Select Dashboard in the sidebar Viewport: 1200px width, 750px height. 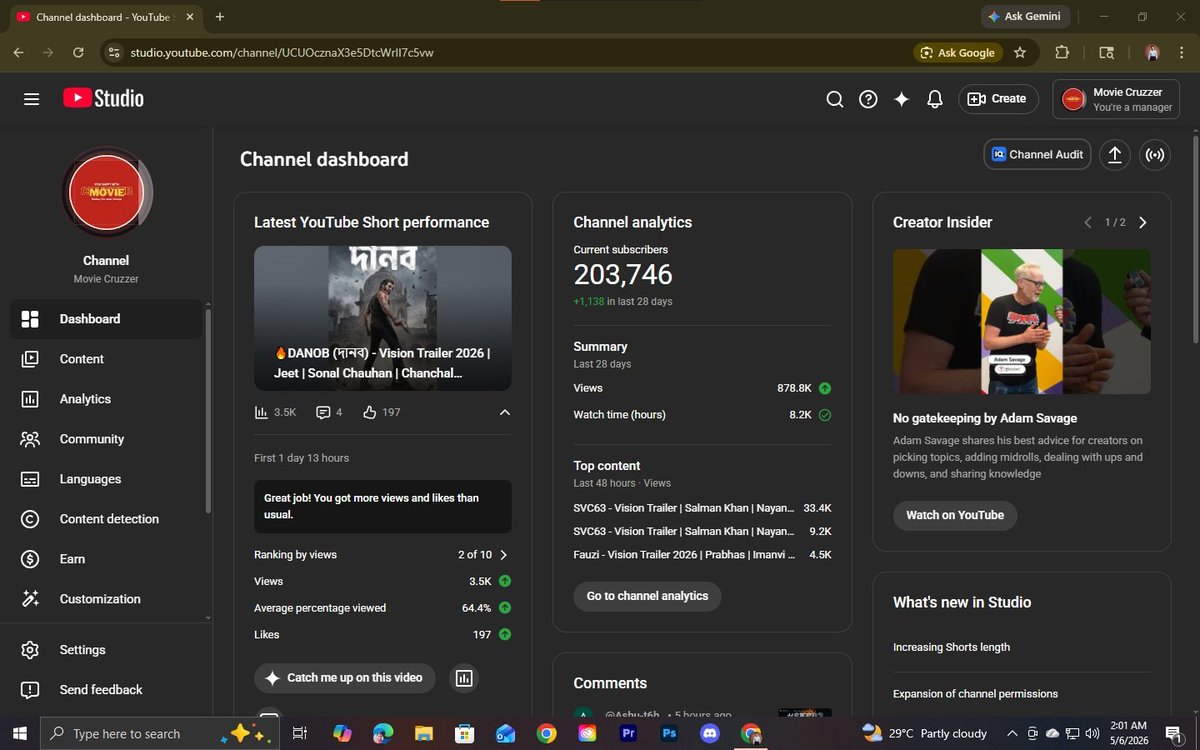[x=106, y=319]
